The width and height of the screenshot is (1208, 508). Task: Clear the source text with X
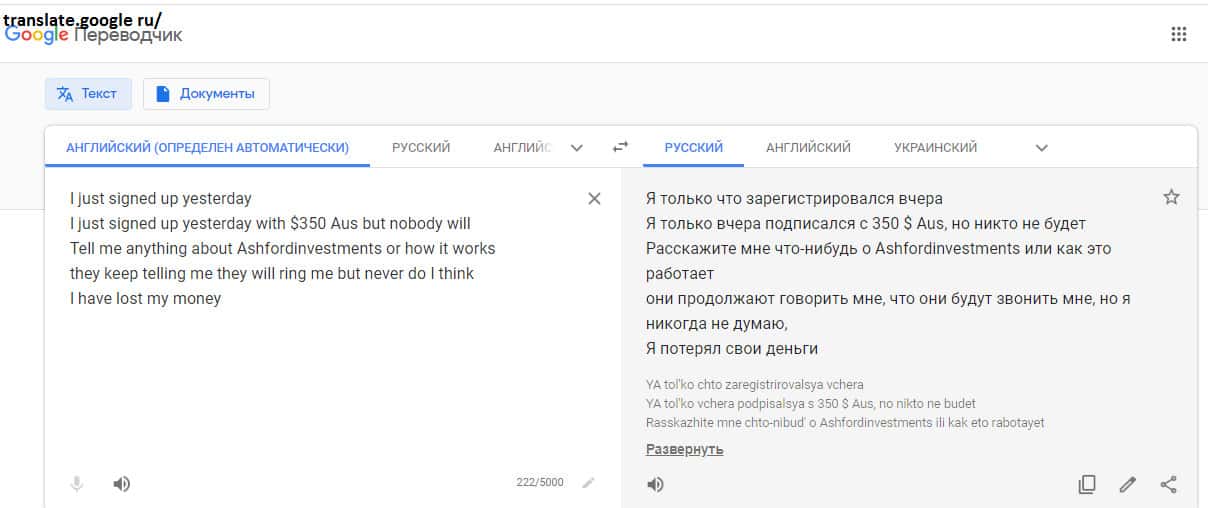(594, 198)
